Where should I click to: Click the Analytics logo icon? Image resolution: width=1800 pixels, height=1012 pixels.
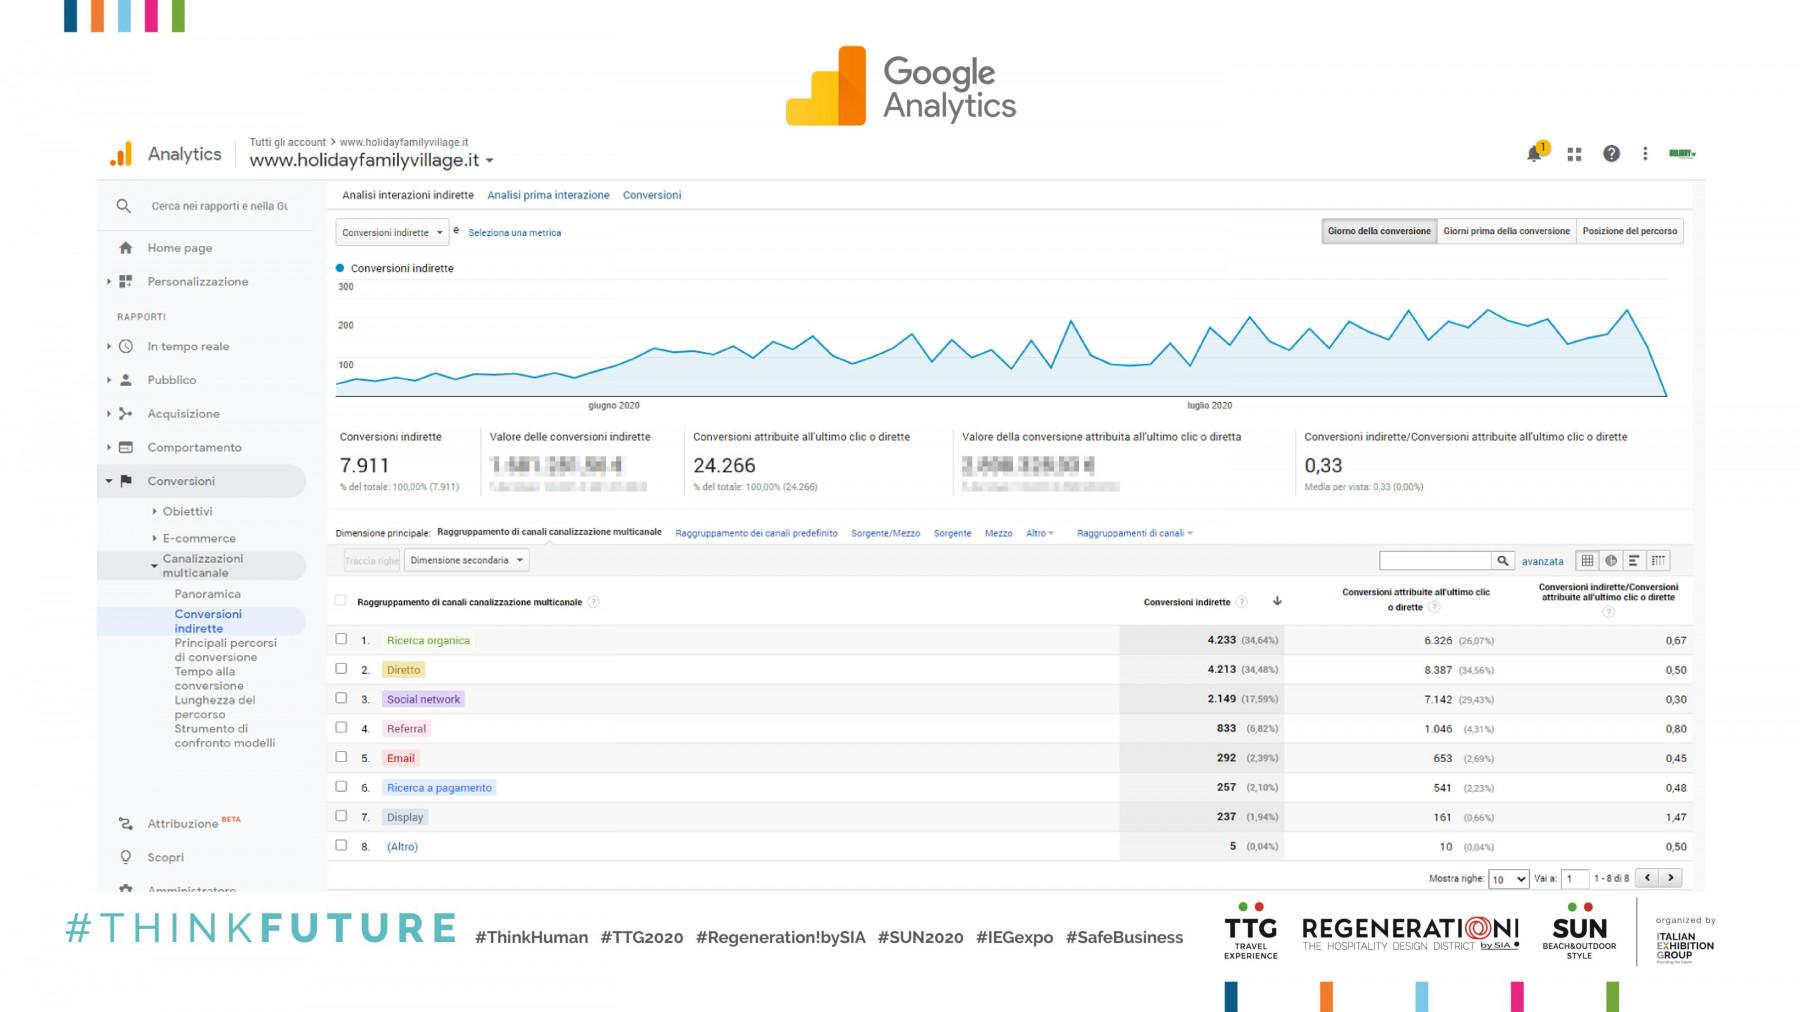pyautogui.click(x=121, y=154)
